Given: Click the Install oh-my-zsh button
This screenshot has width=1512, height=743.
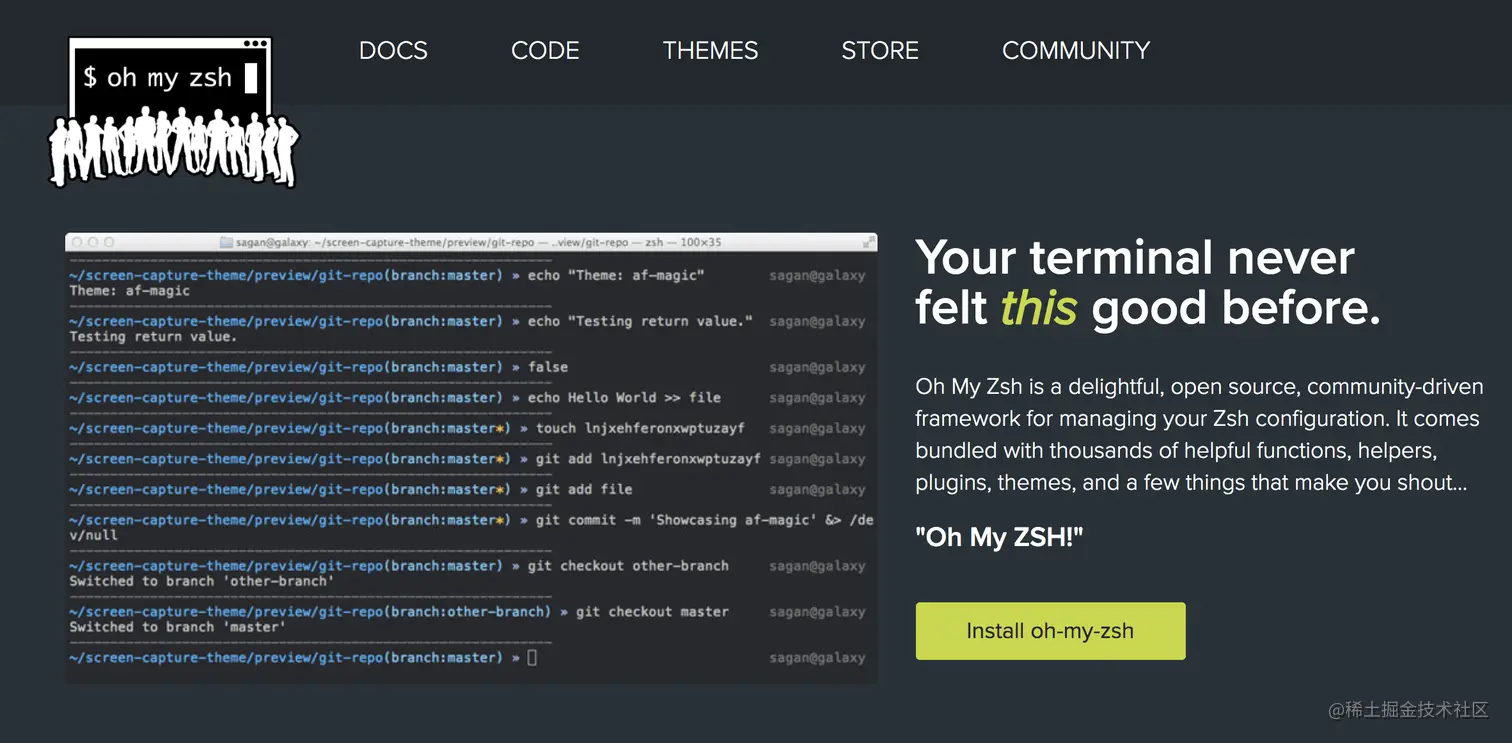Looking at the screenshot, I should (x=1050, y=631).
